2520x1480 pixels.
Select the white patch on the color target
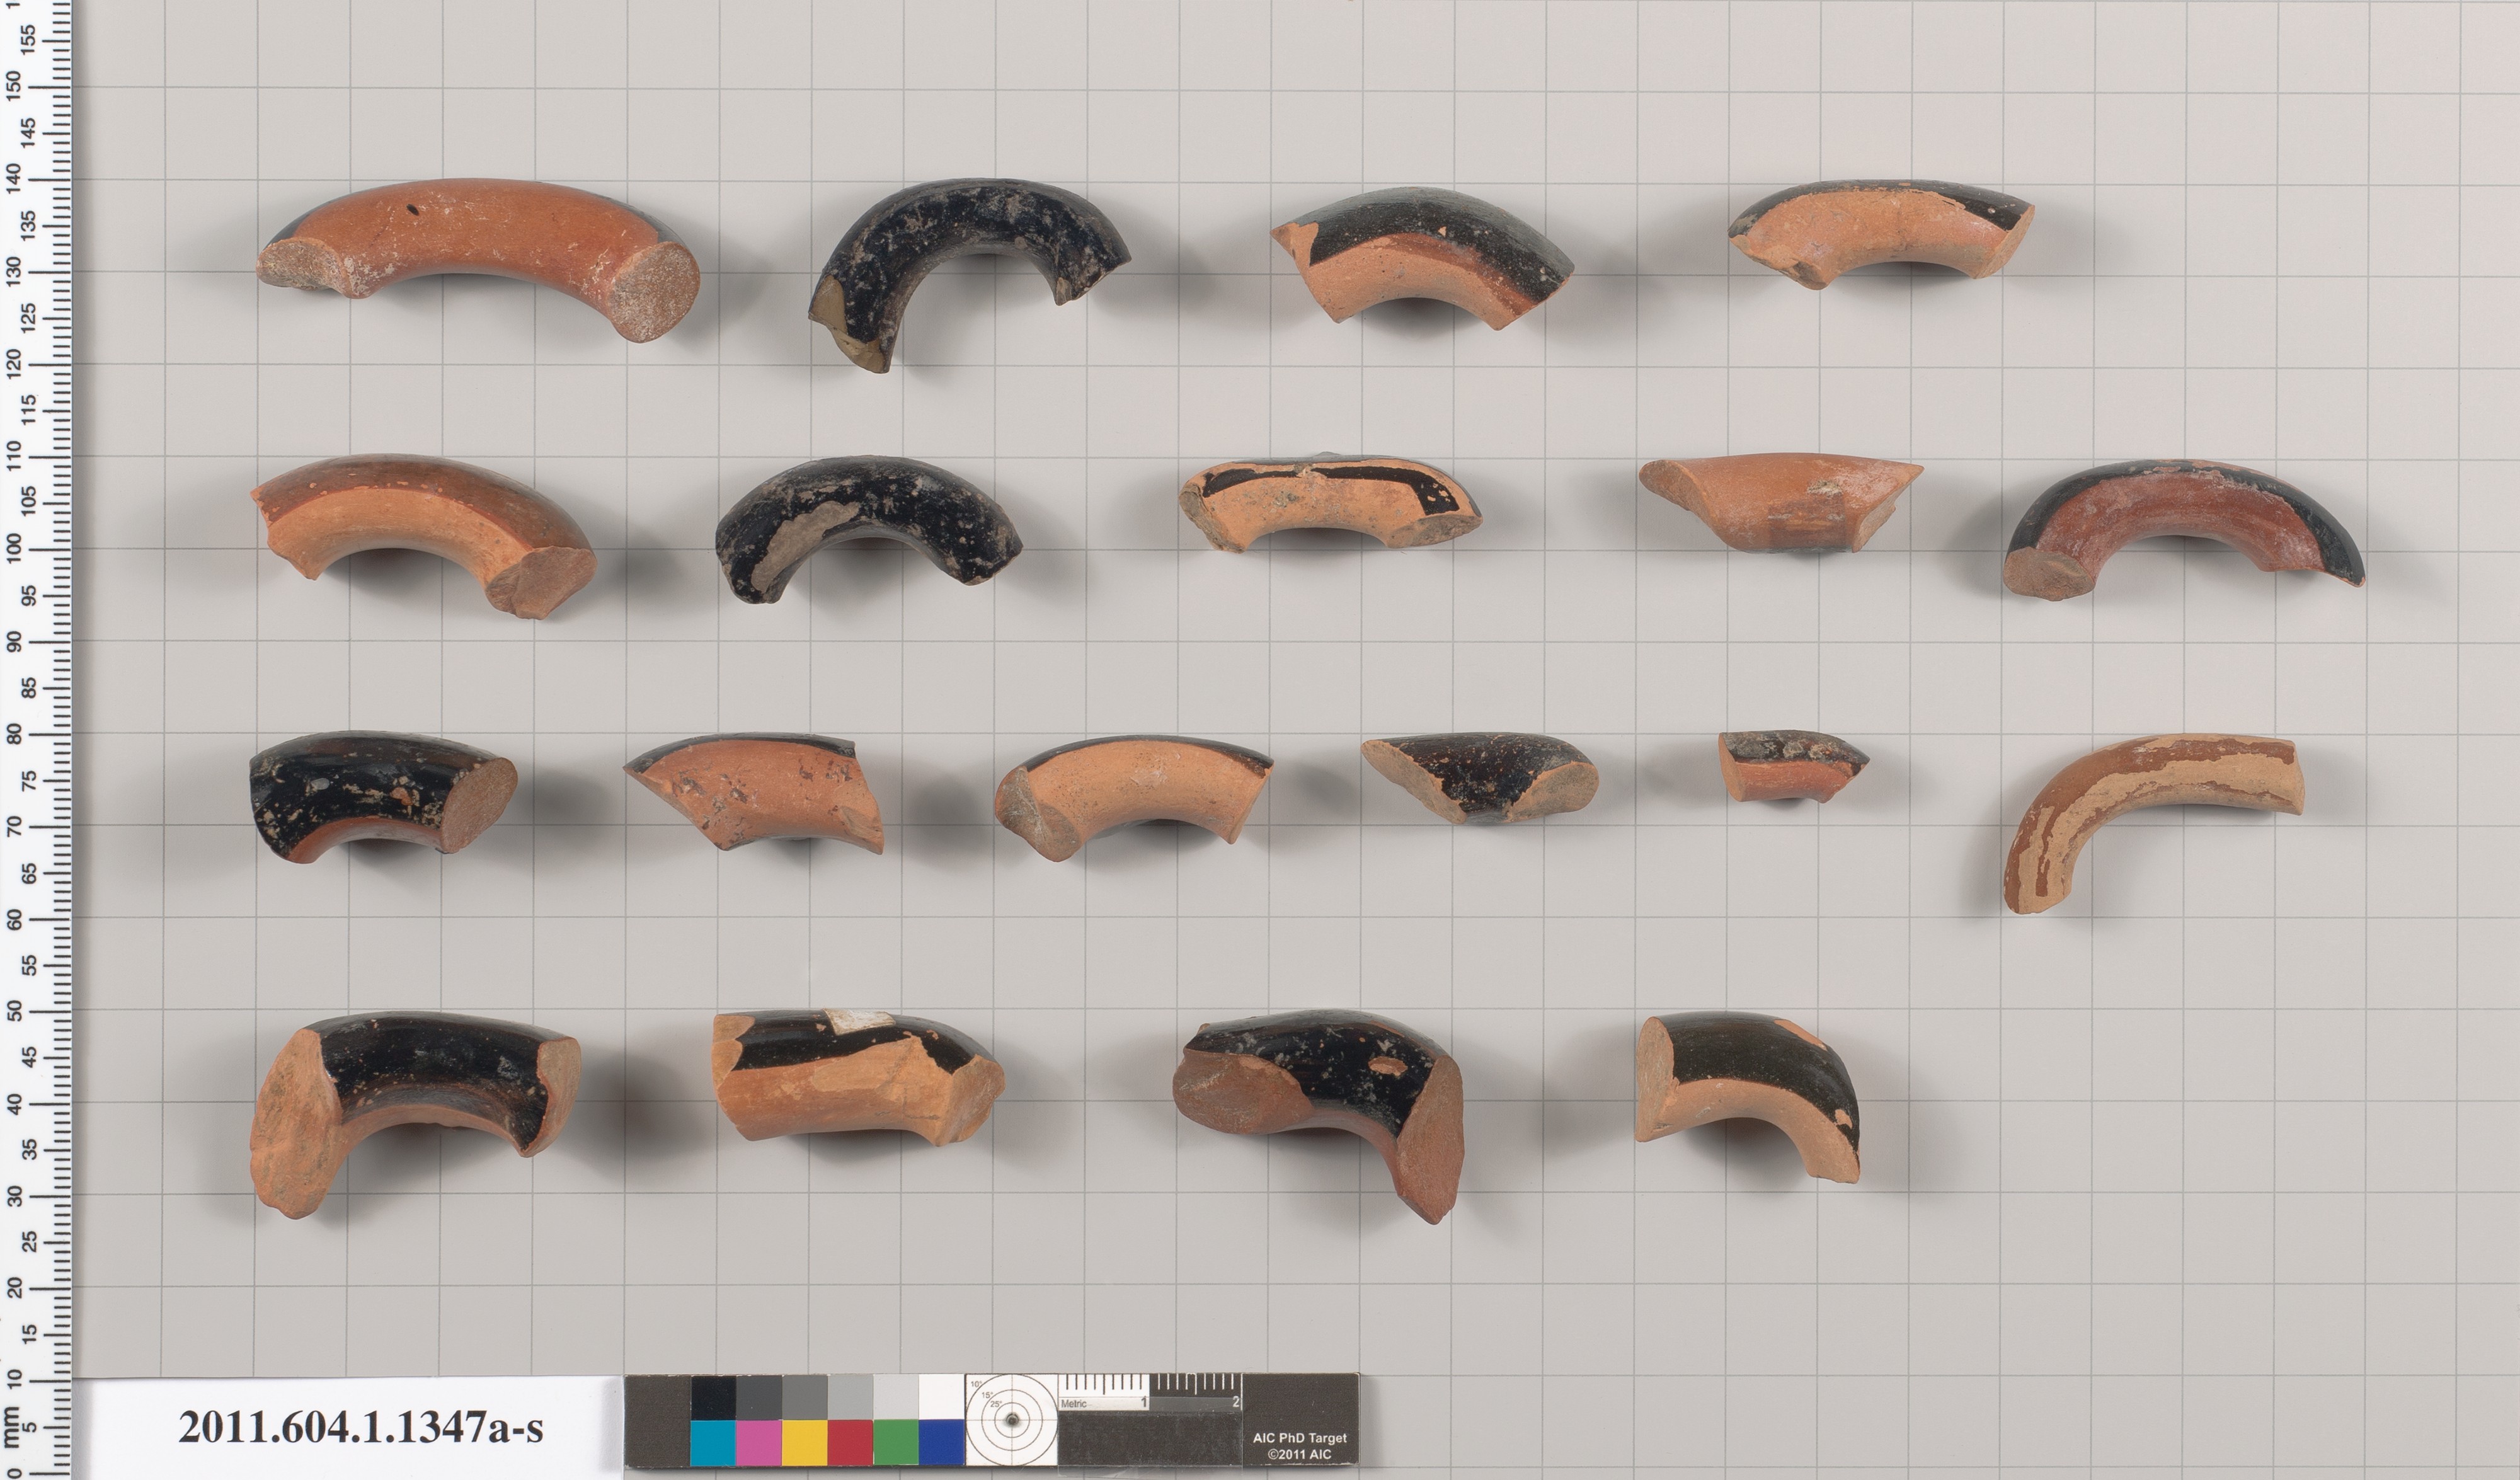click(941, 1397)
